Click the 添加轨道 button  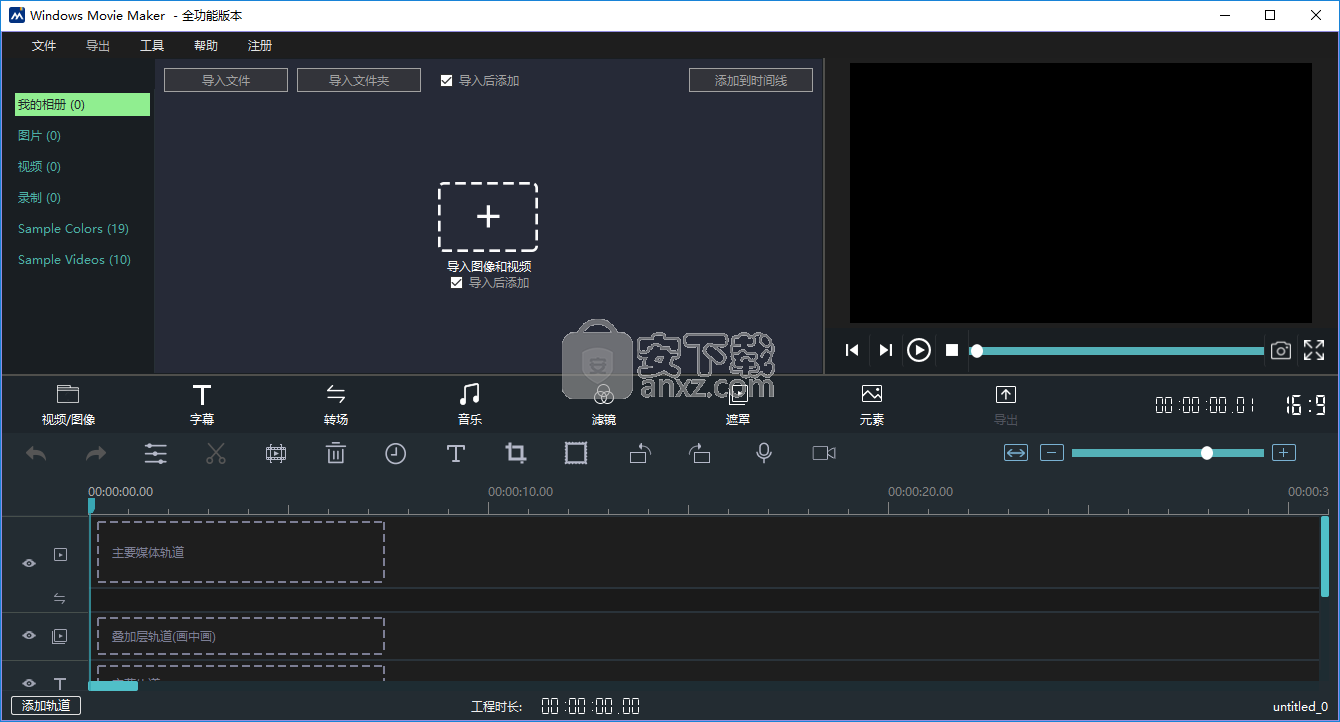tap(46, 706)
